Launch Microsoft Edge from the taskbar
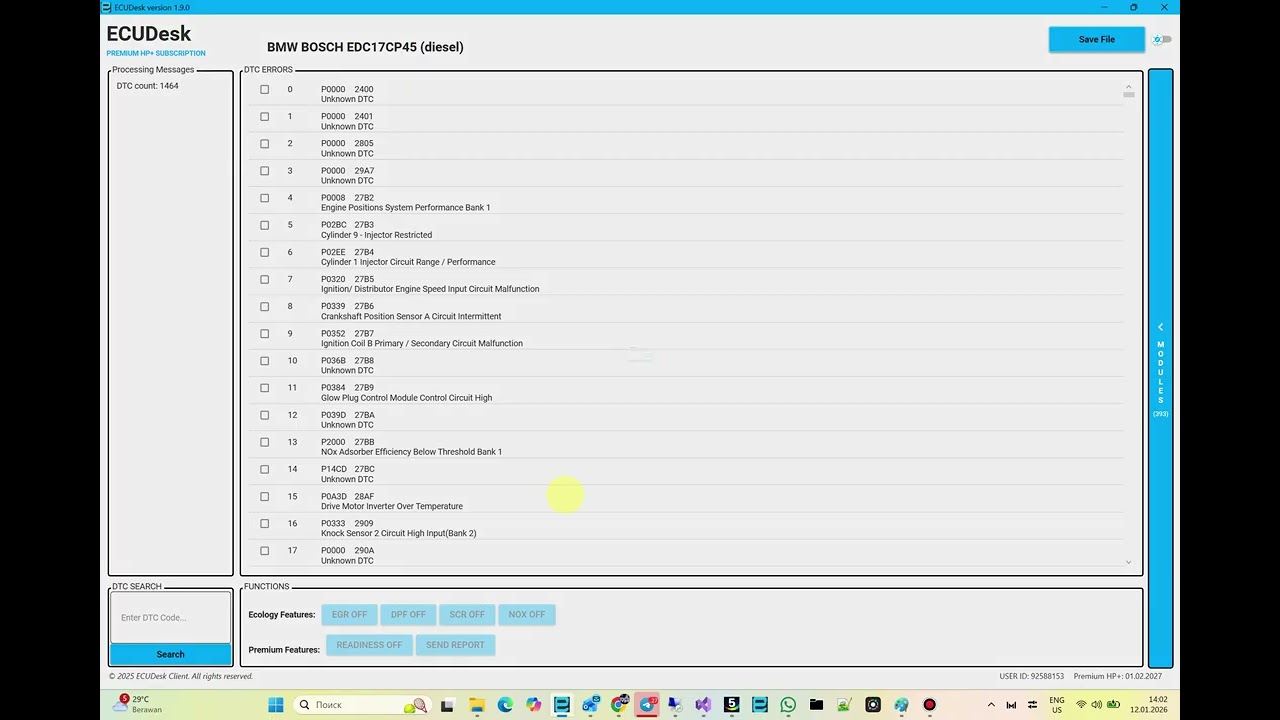Viewport: 1280px width, 720px height. pyautogui.click(x=505, y=705)
